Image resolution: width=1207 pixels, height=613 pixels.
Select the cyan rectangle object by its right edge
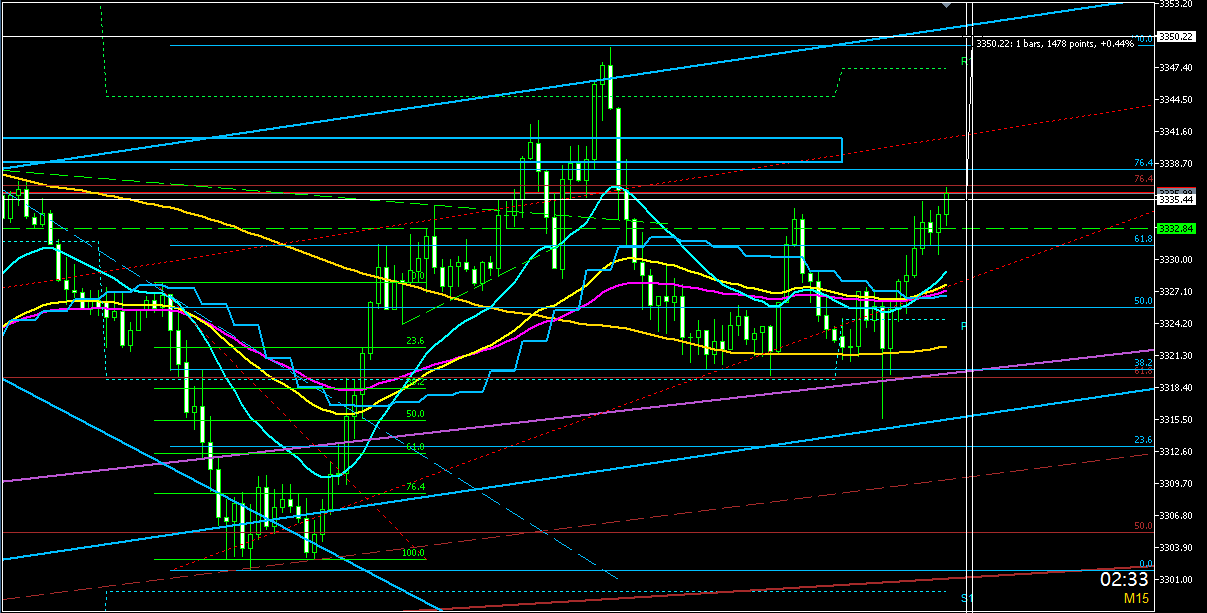(x=842, y=149)
